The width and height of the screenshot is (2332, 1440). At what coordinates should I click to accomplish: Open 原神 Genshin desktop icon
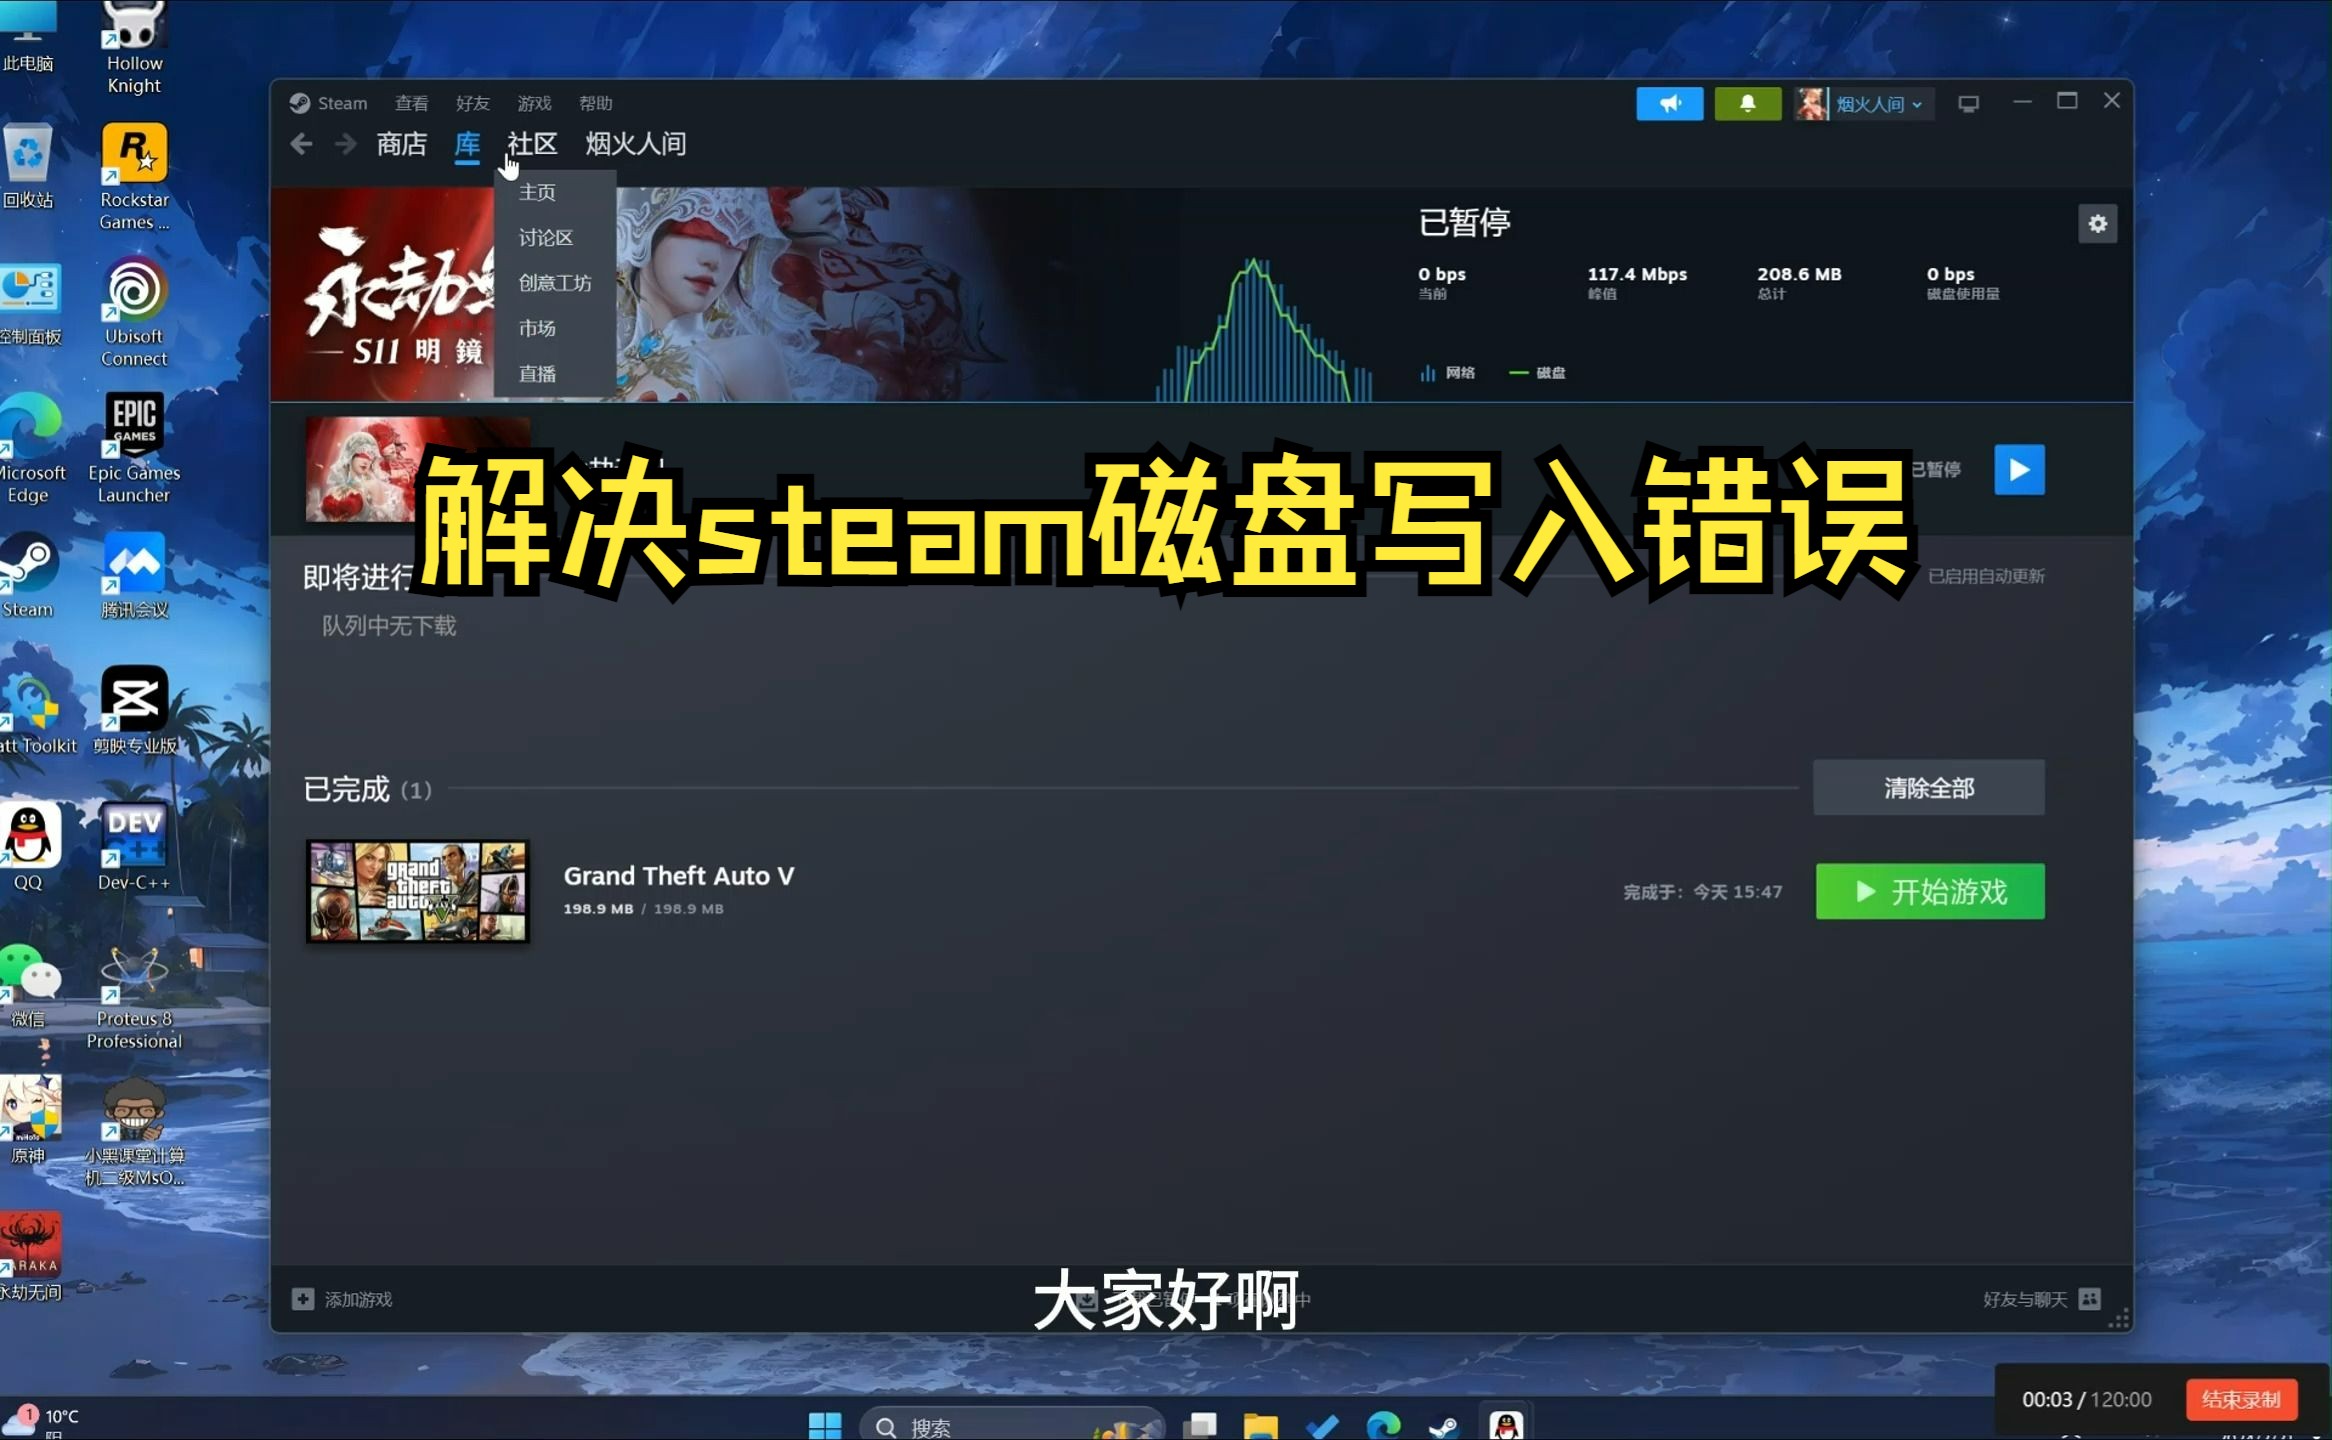tap(28, 1120)
